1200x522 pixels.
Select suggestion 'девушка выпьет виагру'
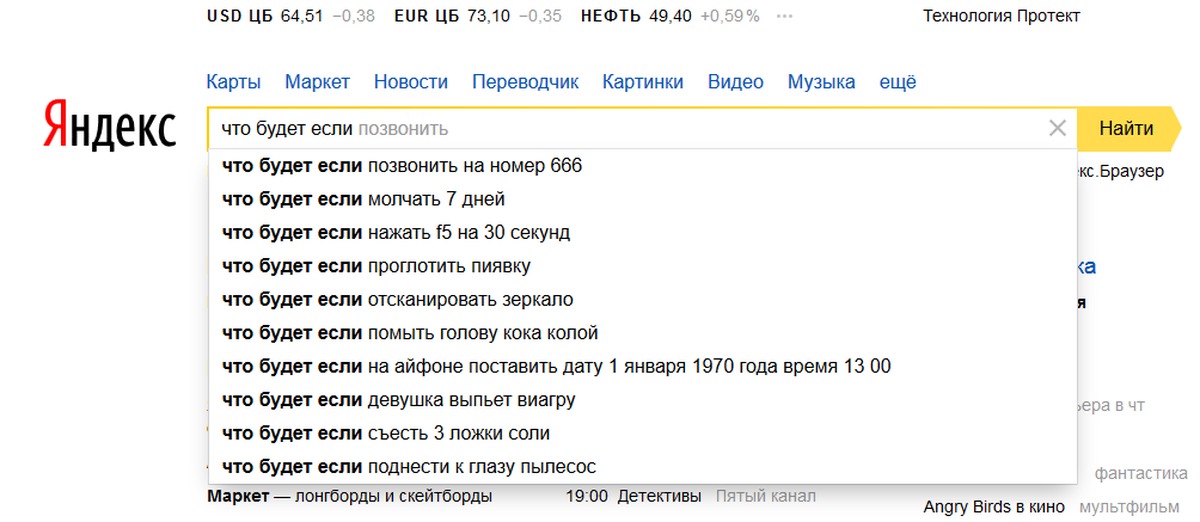642,400
